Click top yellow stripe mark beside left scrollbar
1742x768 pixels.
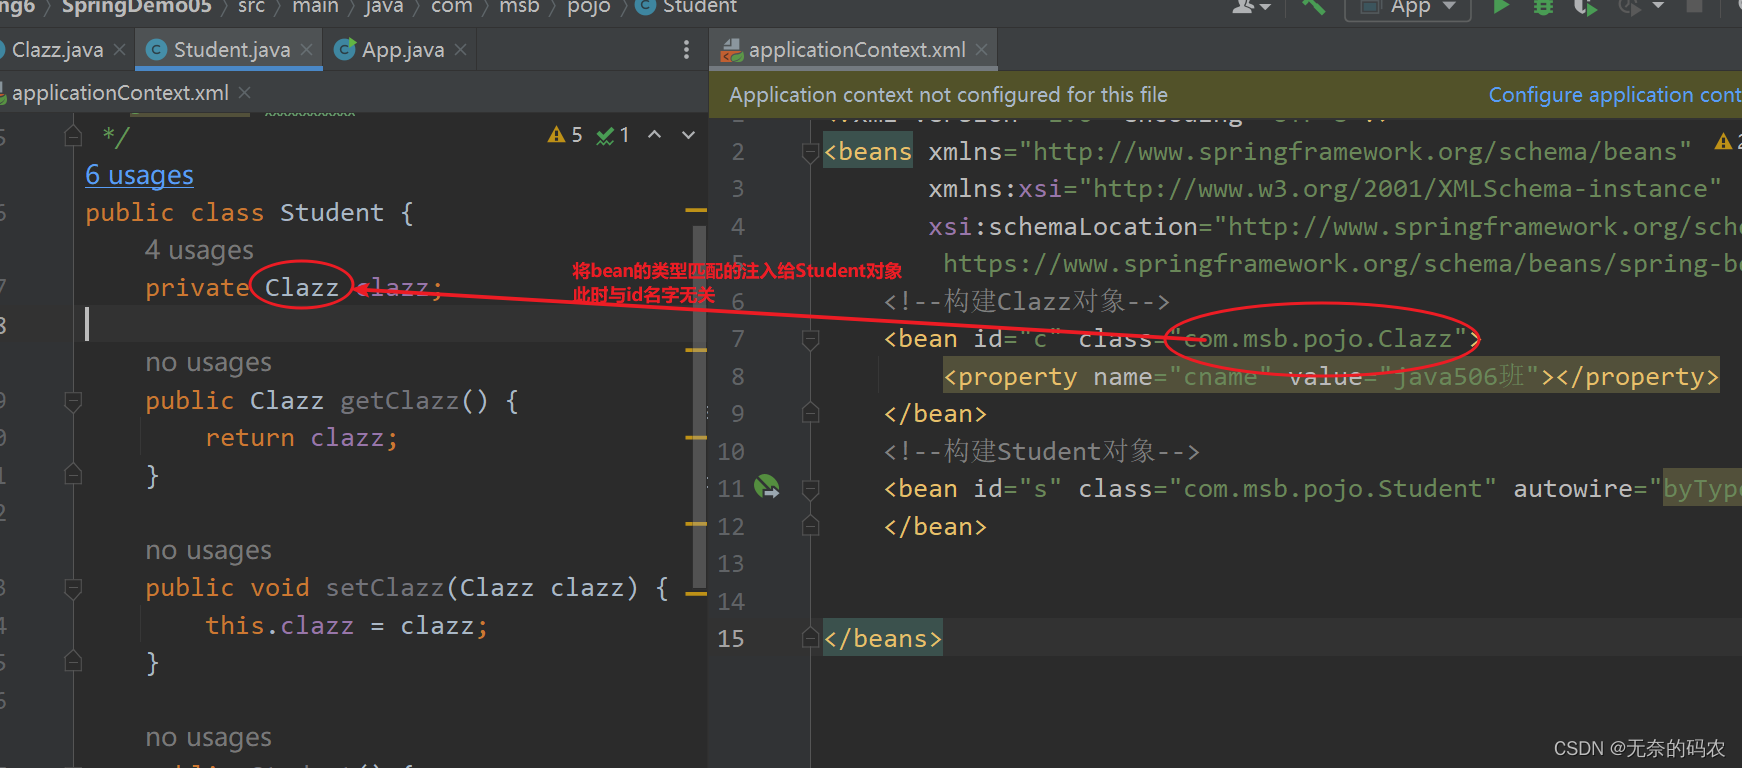point(696,210)
